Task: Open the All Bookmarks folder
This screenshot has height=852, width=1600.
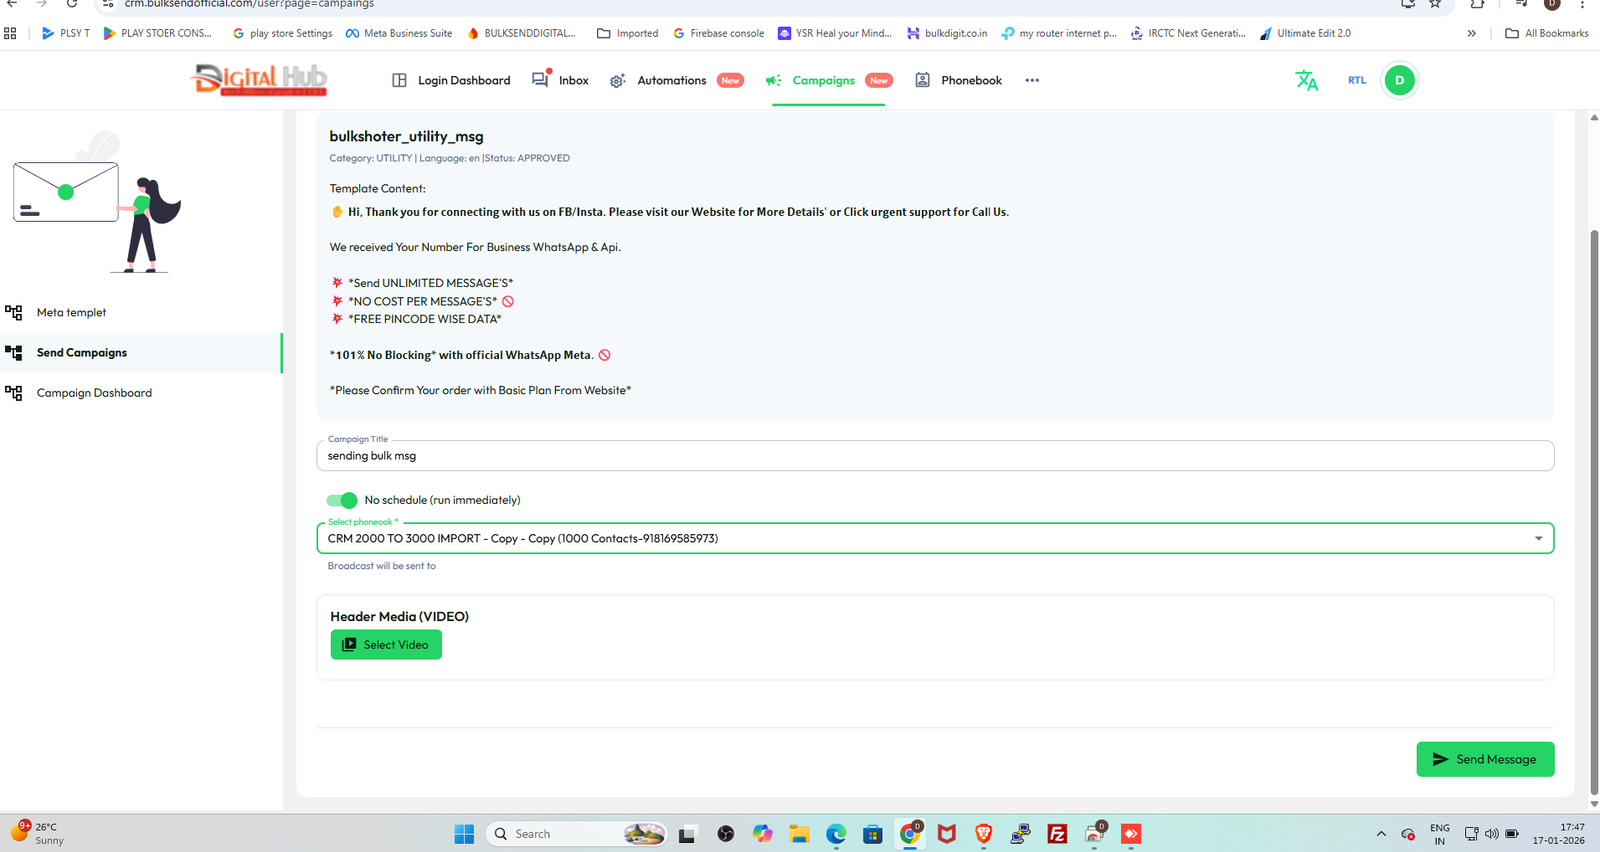Action: 1546,33
